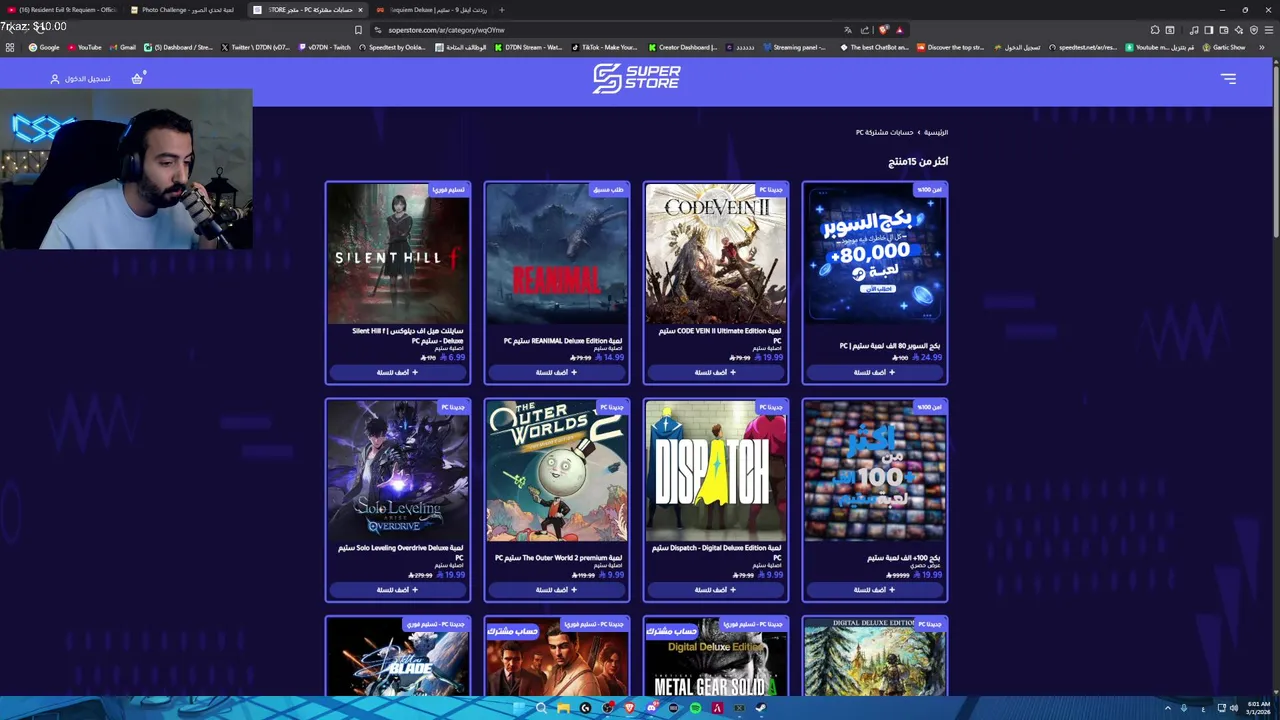
Task: Open Dispatch Digital Deluxe Edition title link
Action: [x=716, y=552]
